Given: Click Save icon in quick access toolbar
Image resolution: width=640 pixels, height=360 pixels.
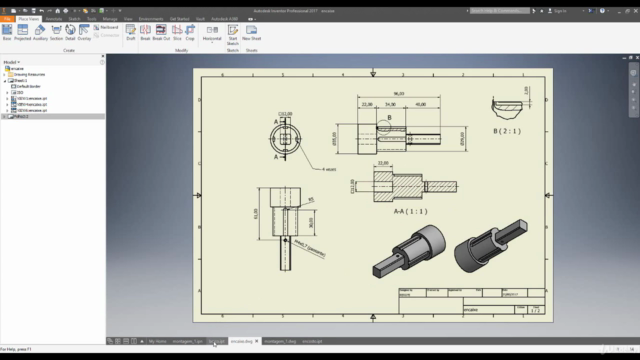Looking at the screenshot, I should (33, 11).
